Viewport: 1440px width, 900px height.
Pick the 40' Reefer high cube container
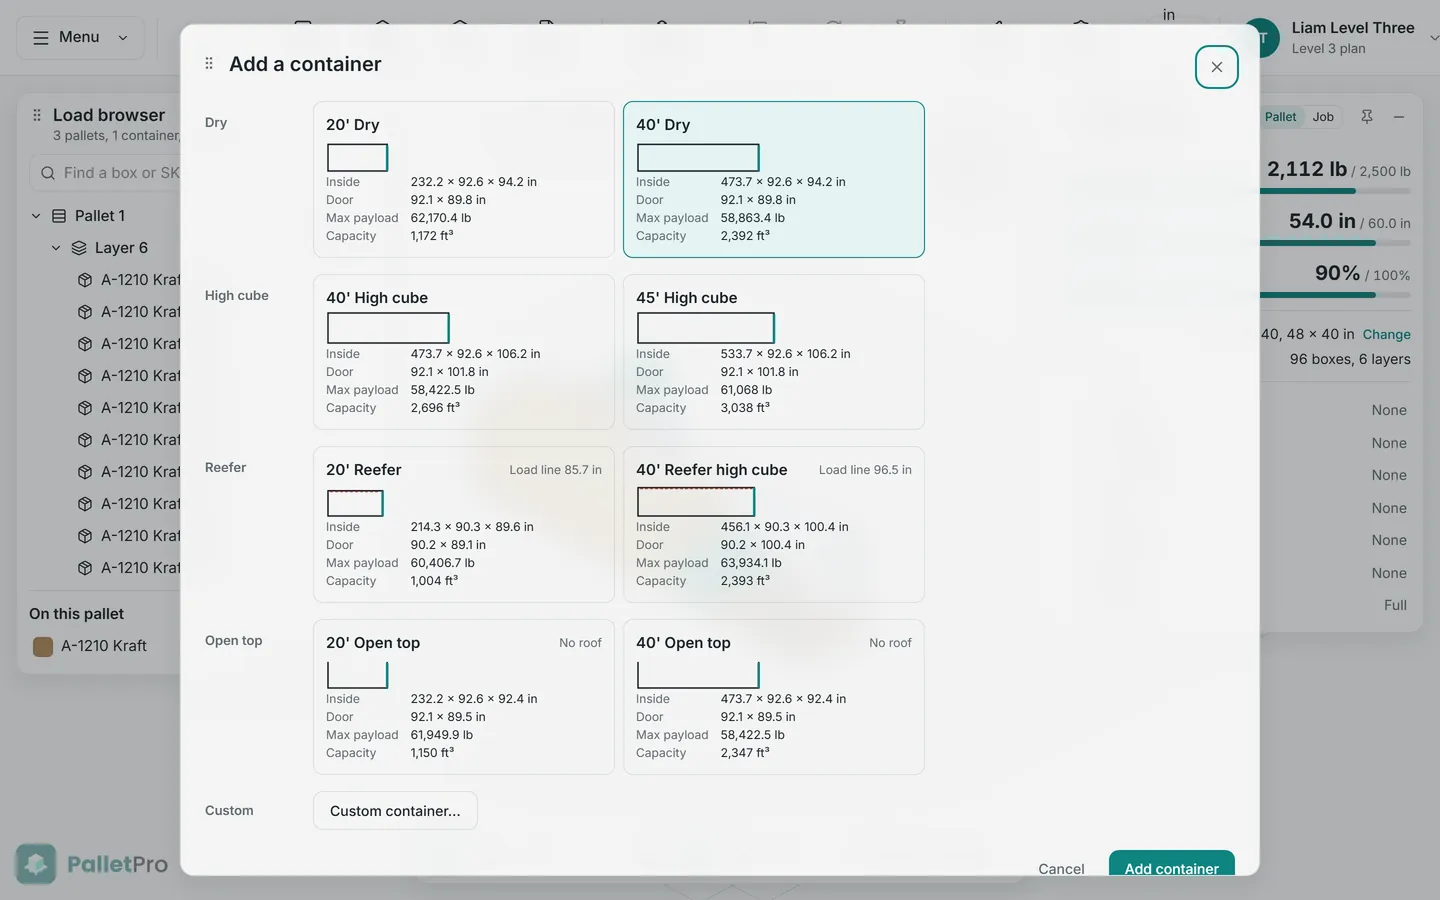773,525
